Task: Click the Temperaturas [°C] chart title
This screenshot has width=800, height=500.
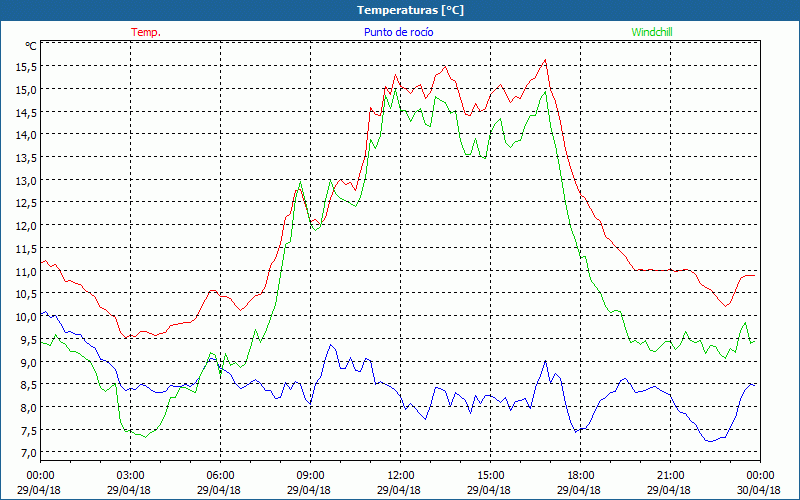Action: pyautogui.click(x=410, y=10)
